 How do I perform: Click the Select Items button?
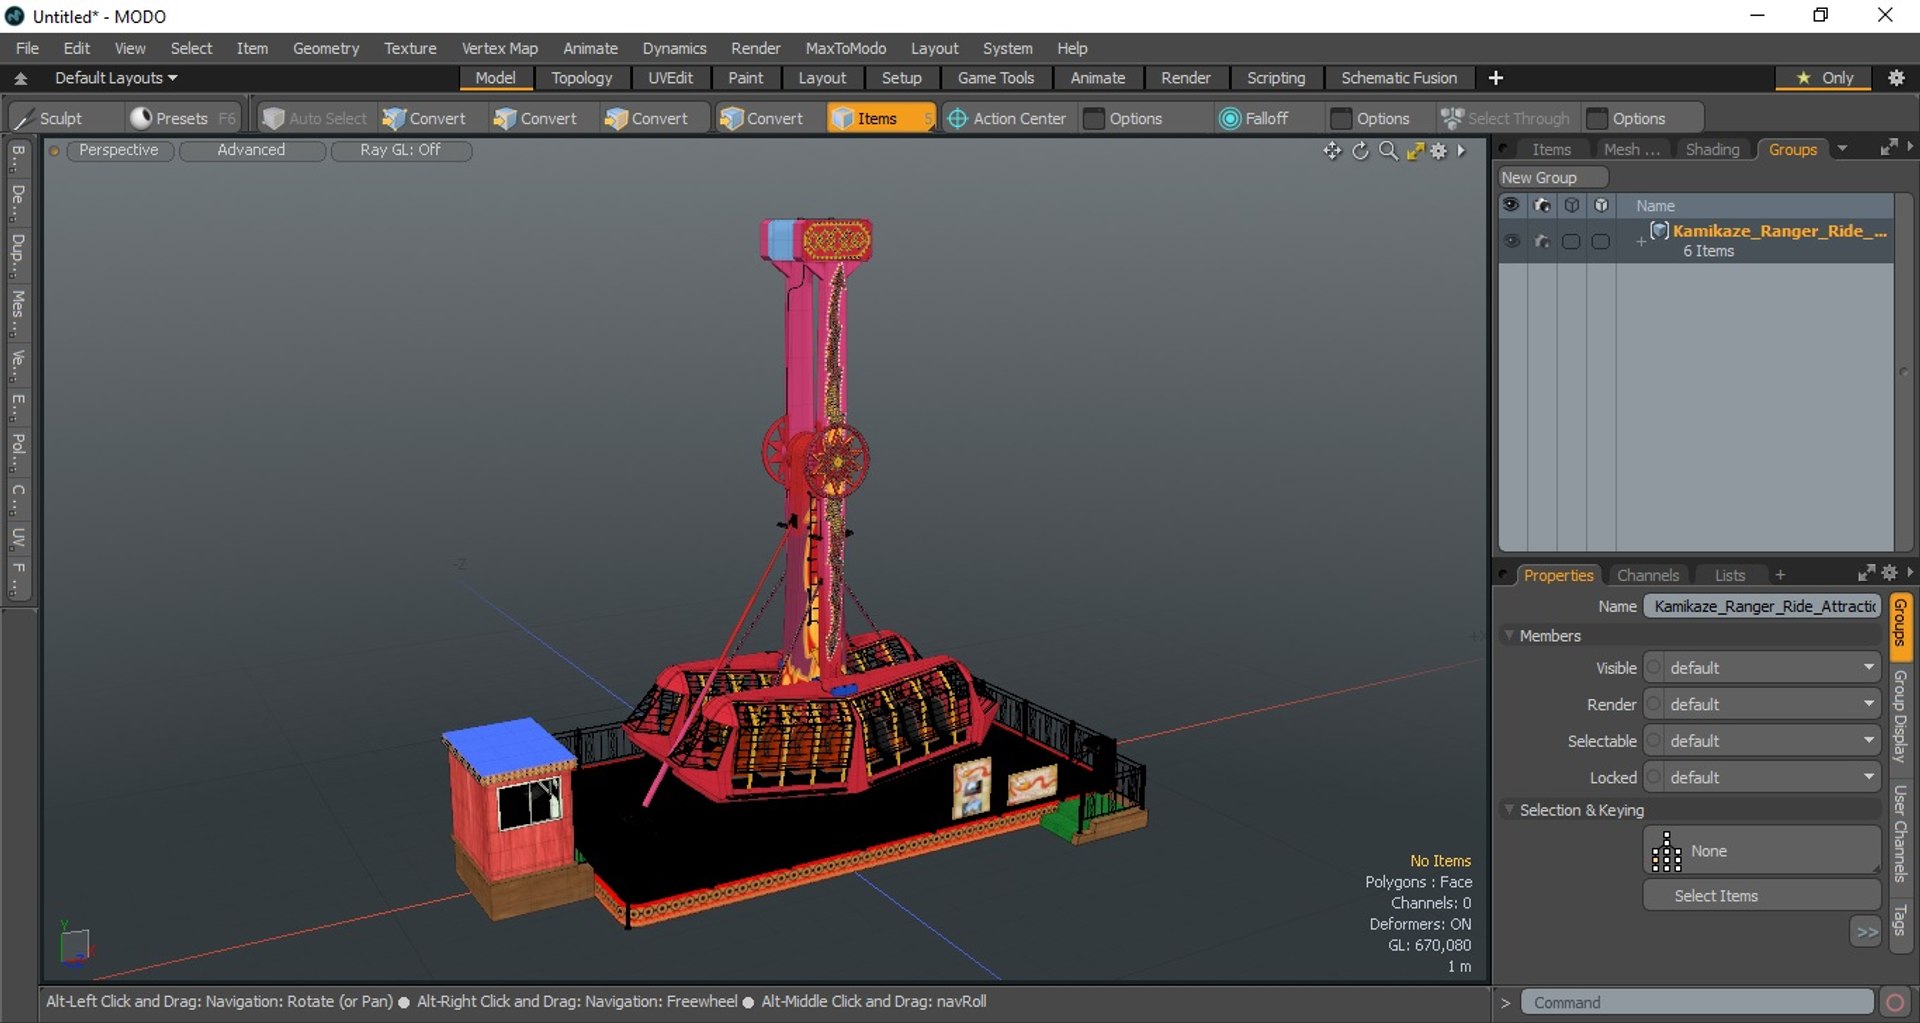pos(1762,896)
